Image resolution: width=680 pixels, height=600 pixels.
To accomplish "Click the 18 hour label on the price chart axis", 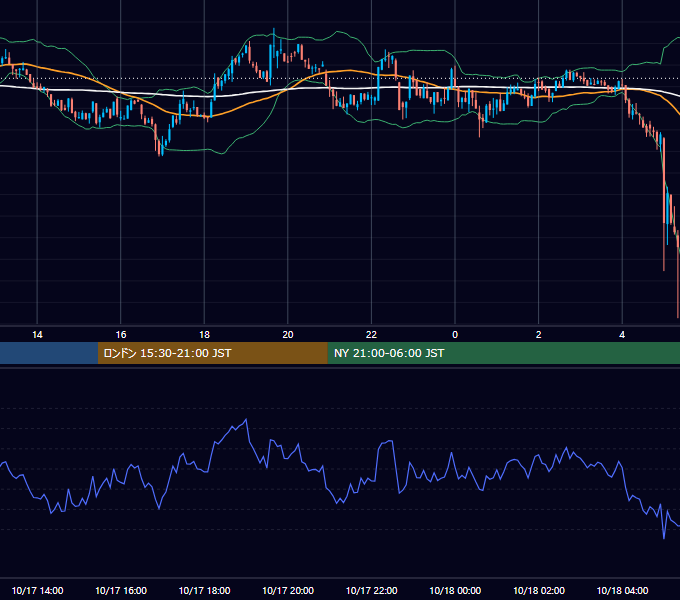I will (204, 335).
